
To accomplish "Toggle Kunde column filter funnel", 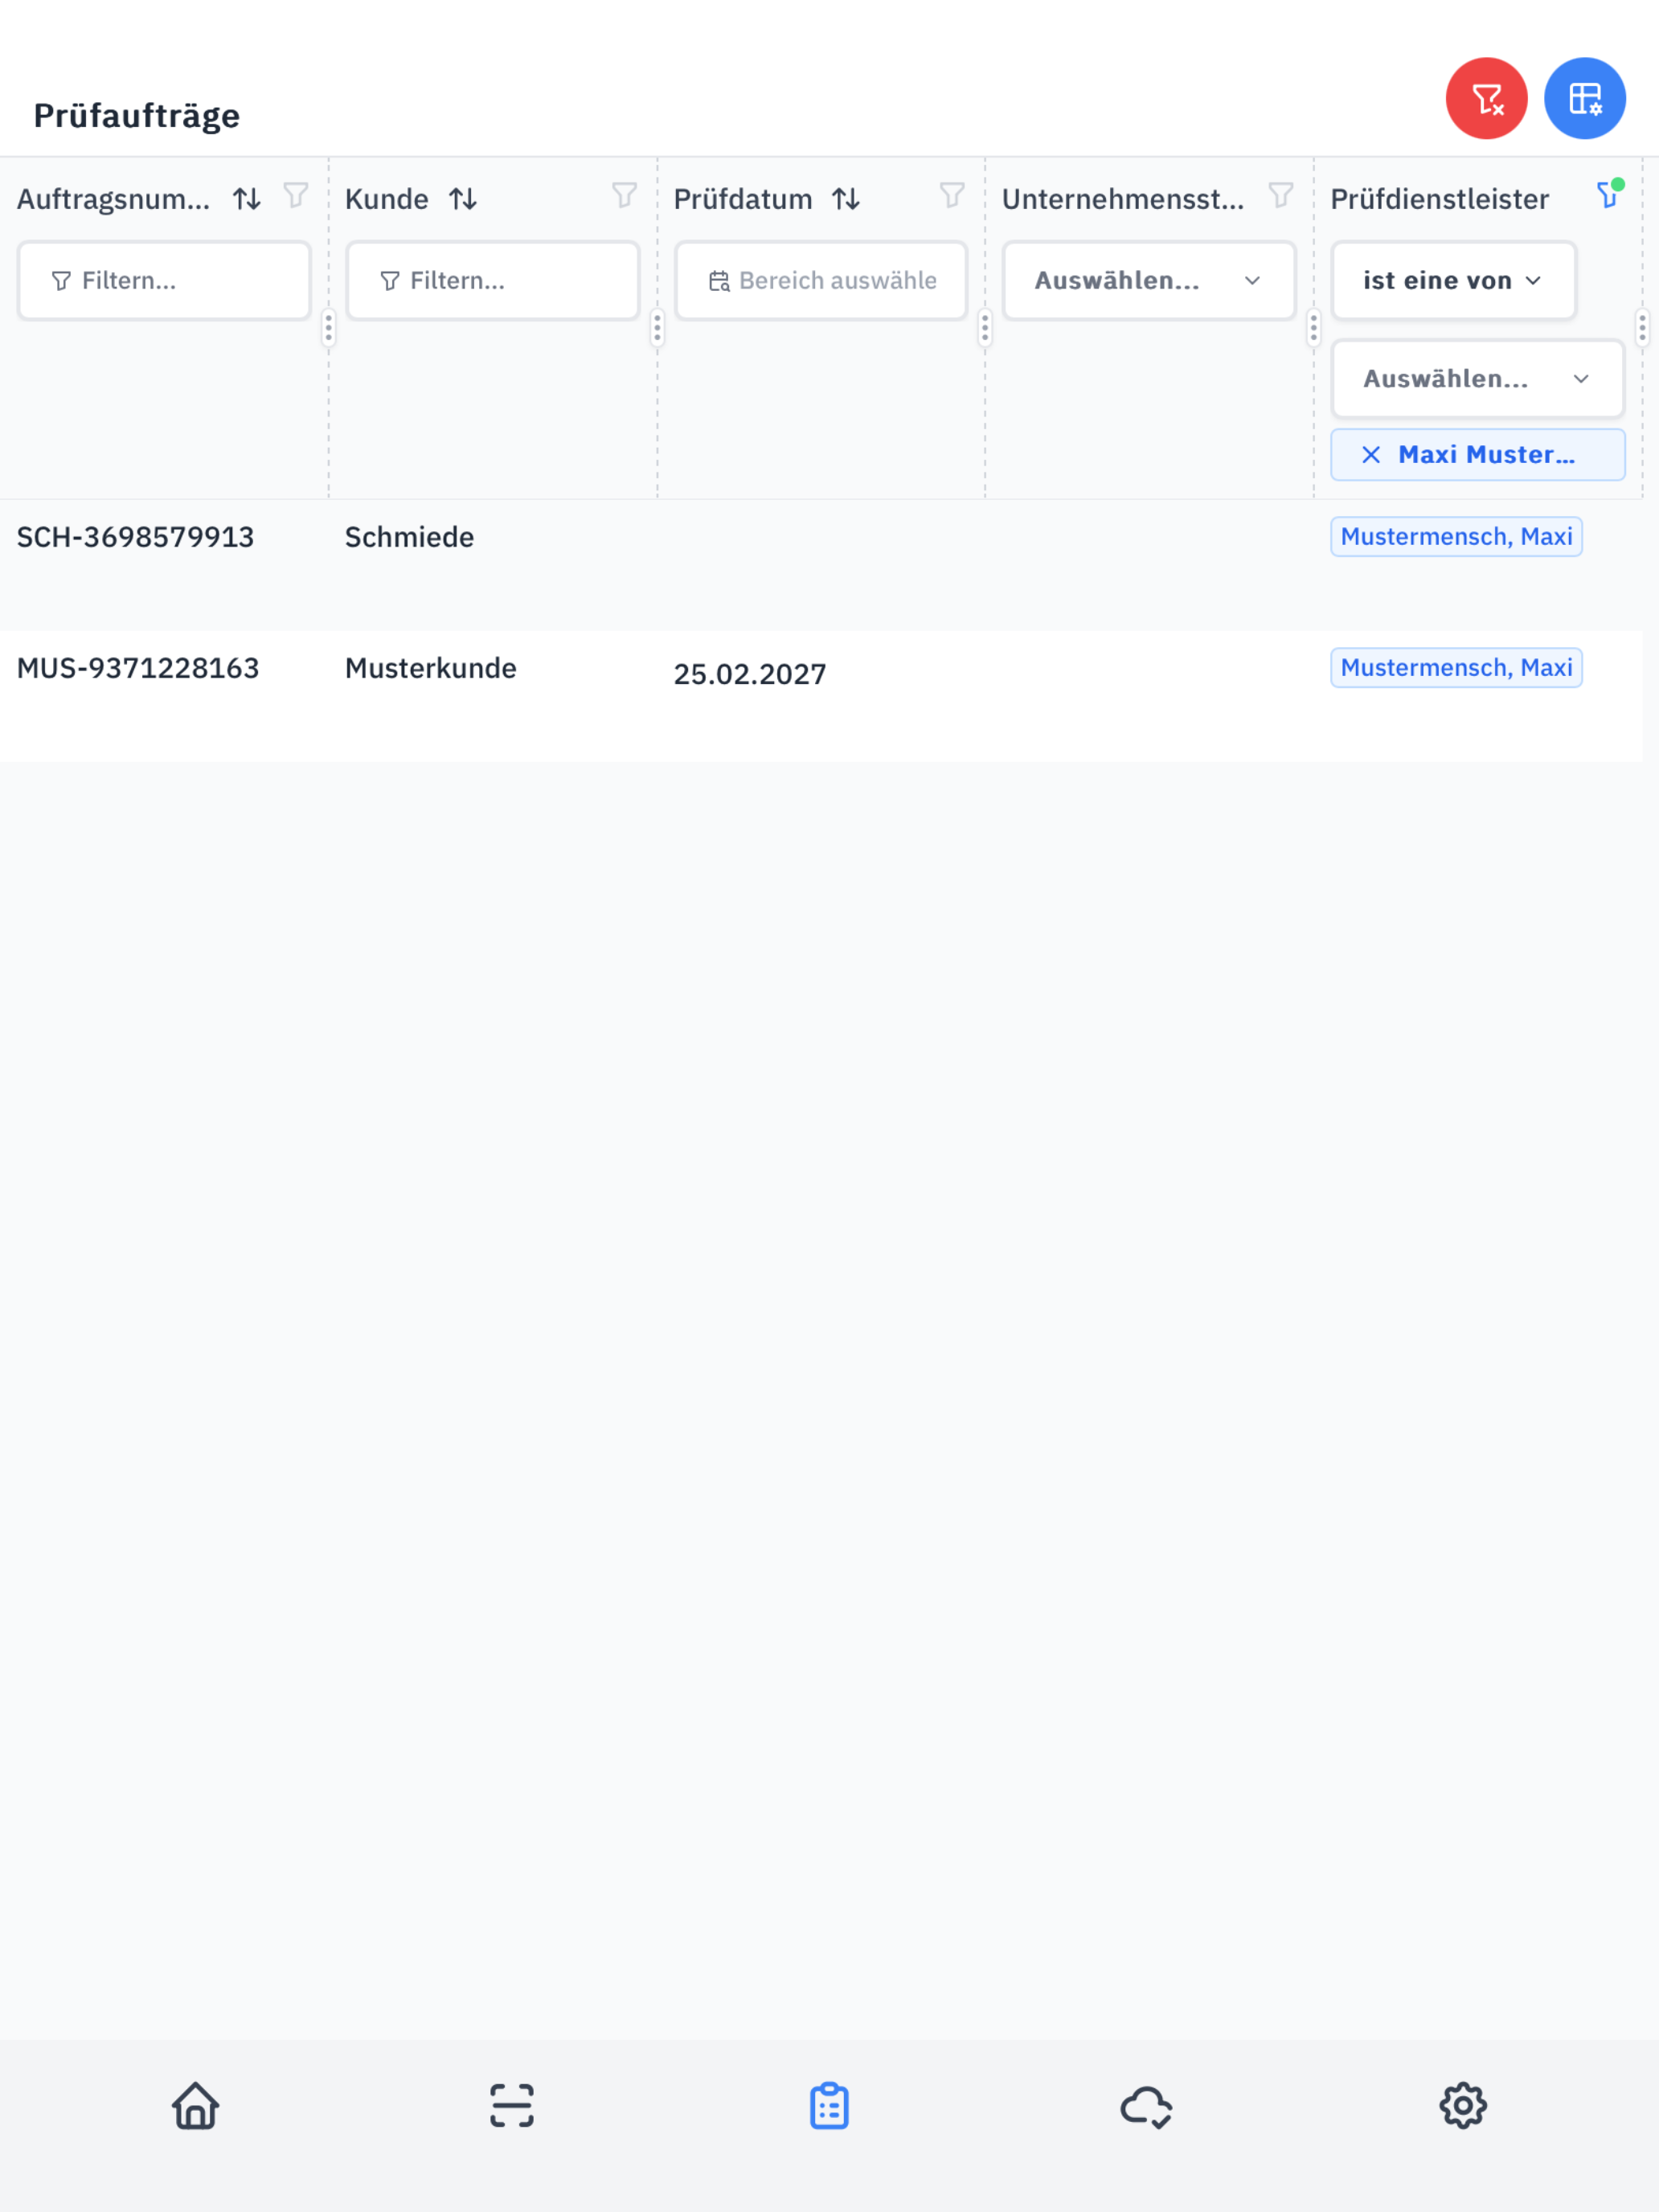I will click(624, 195).
